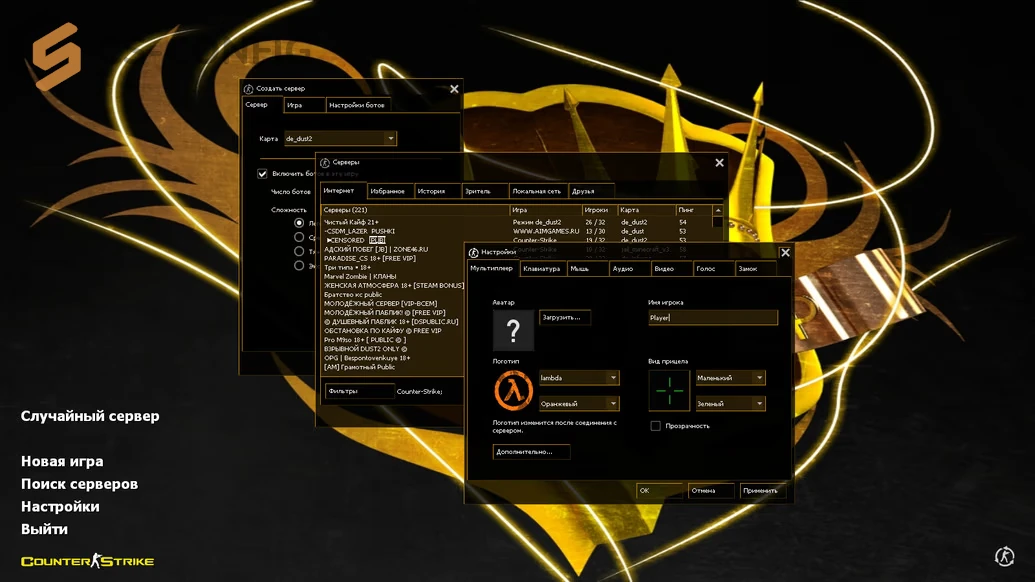Screen dimensions: 1035x582
Task: Close the Серверы window with its X
Action: point(719,162)
